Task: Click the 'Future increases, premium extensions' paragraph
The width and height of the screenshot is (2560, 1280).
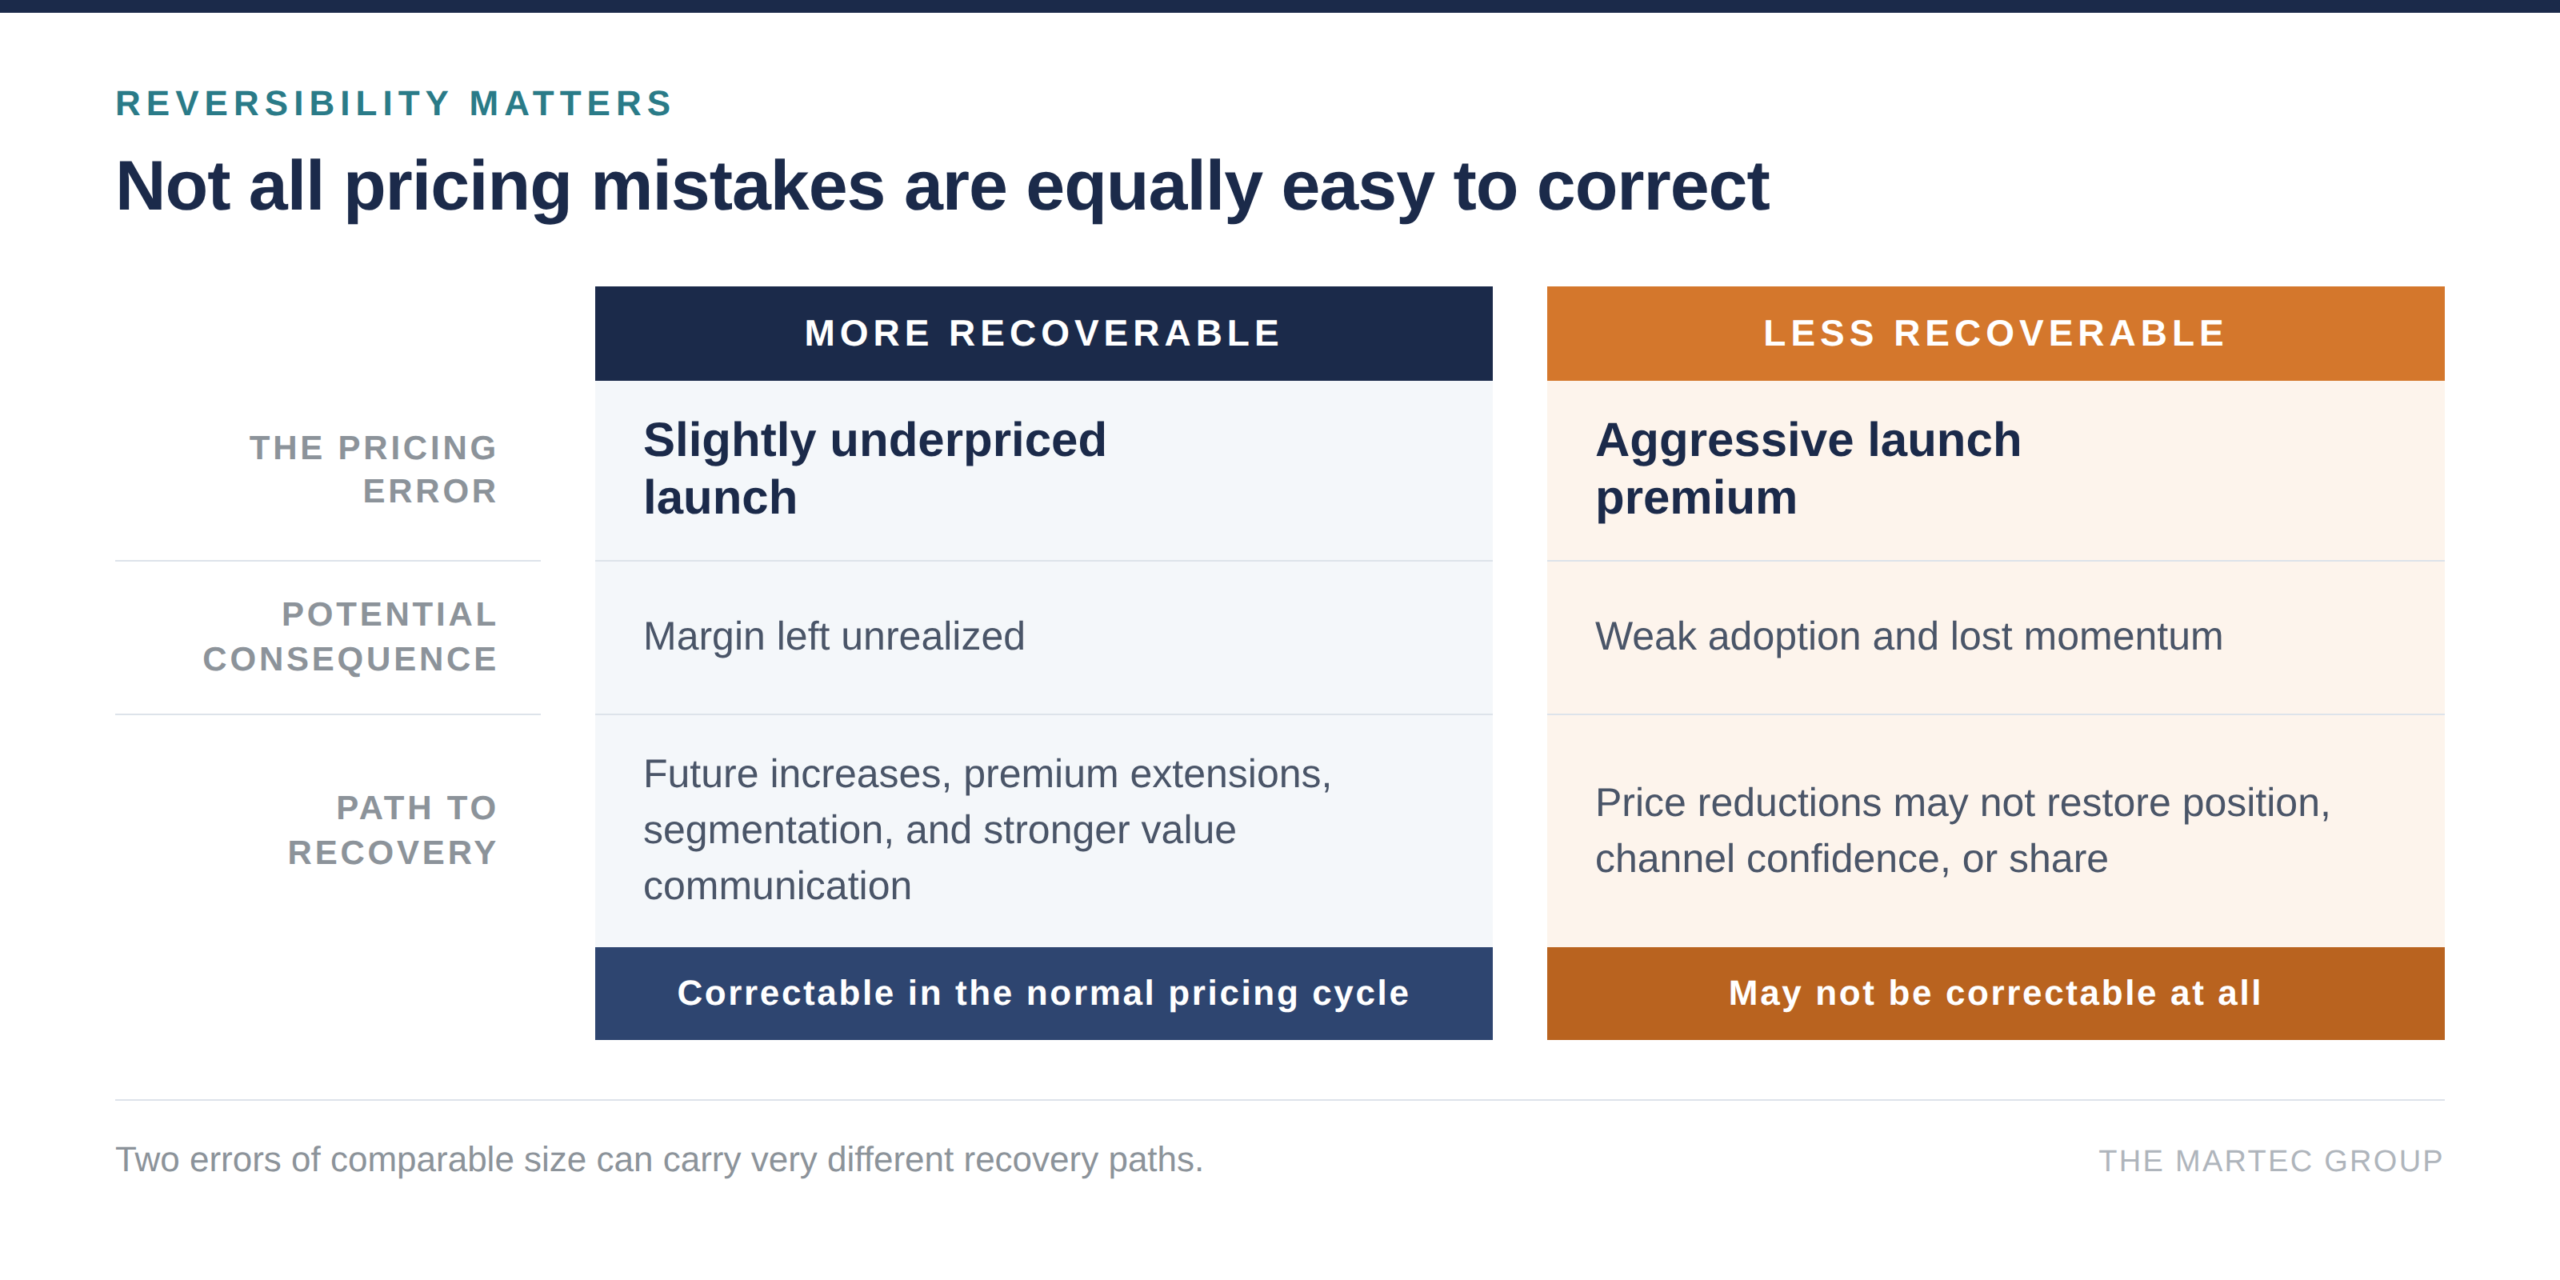Action: coord(987,830)
